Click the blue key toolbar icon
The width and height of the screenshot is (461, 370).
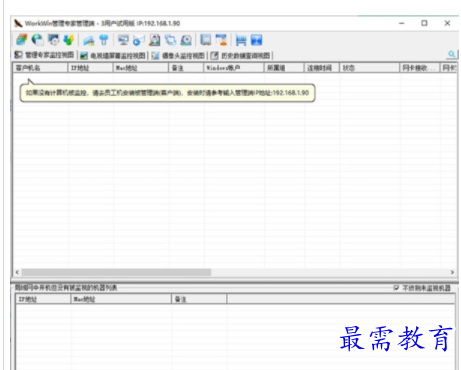(104, 40)
